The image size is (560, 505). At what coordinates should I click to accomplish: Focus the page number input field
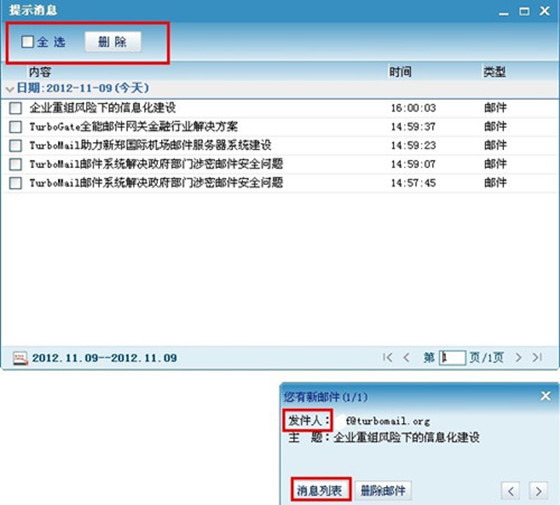(x=452, y=358)
